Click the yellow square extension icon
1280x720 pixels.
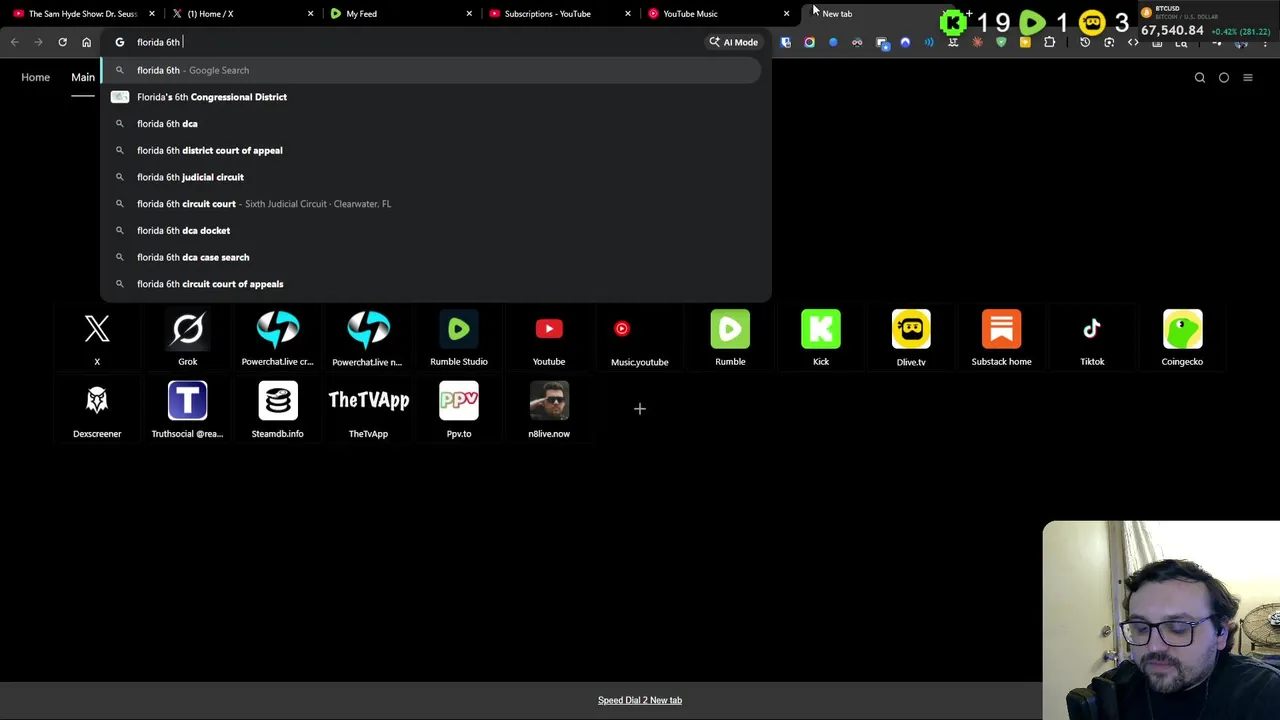1025,42
